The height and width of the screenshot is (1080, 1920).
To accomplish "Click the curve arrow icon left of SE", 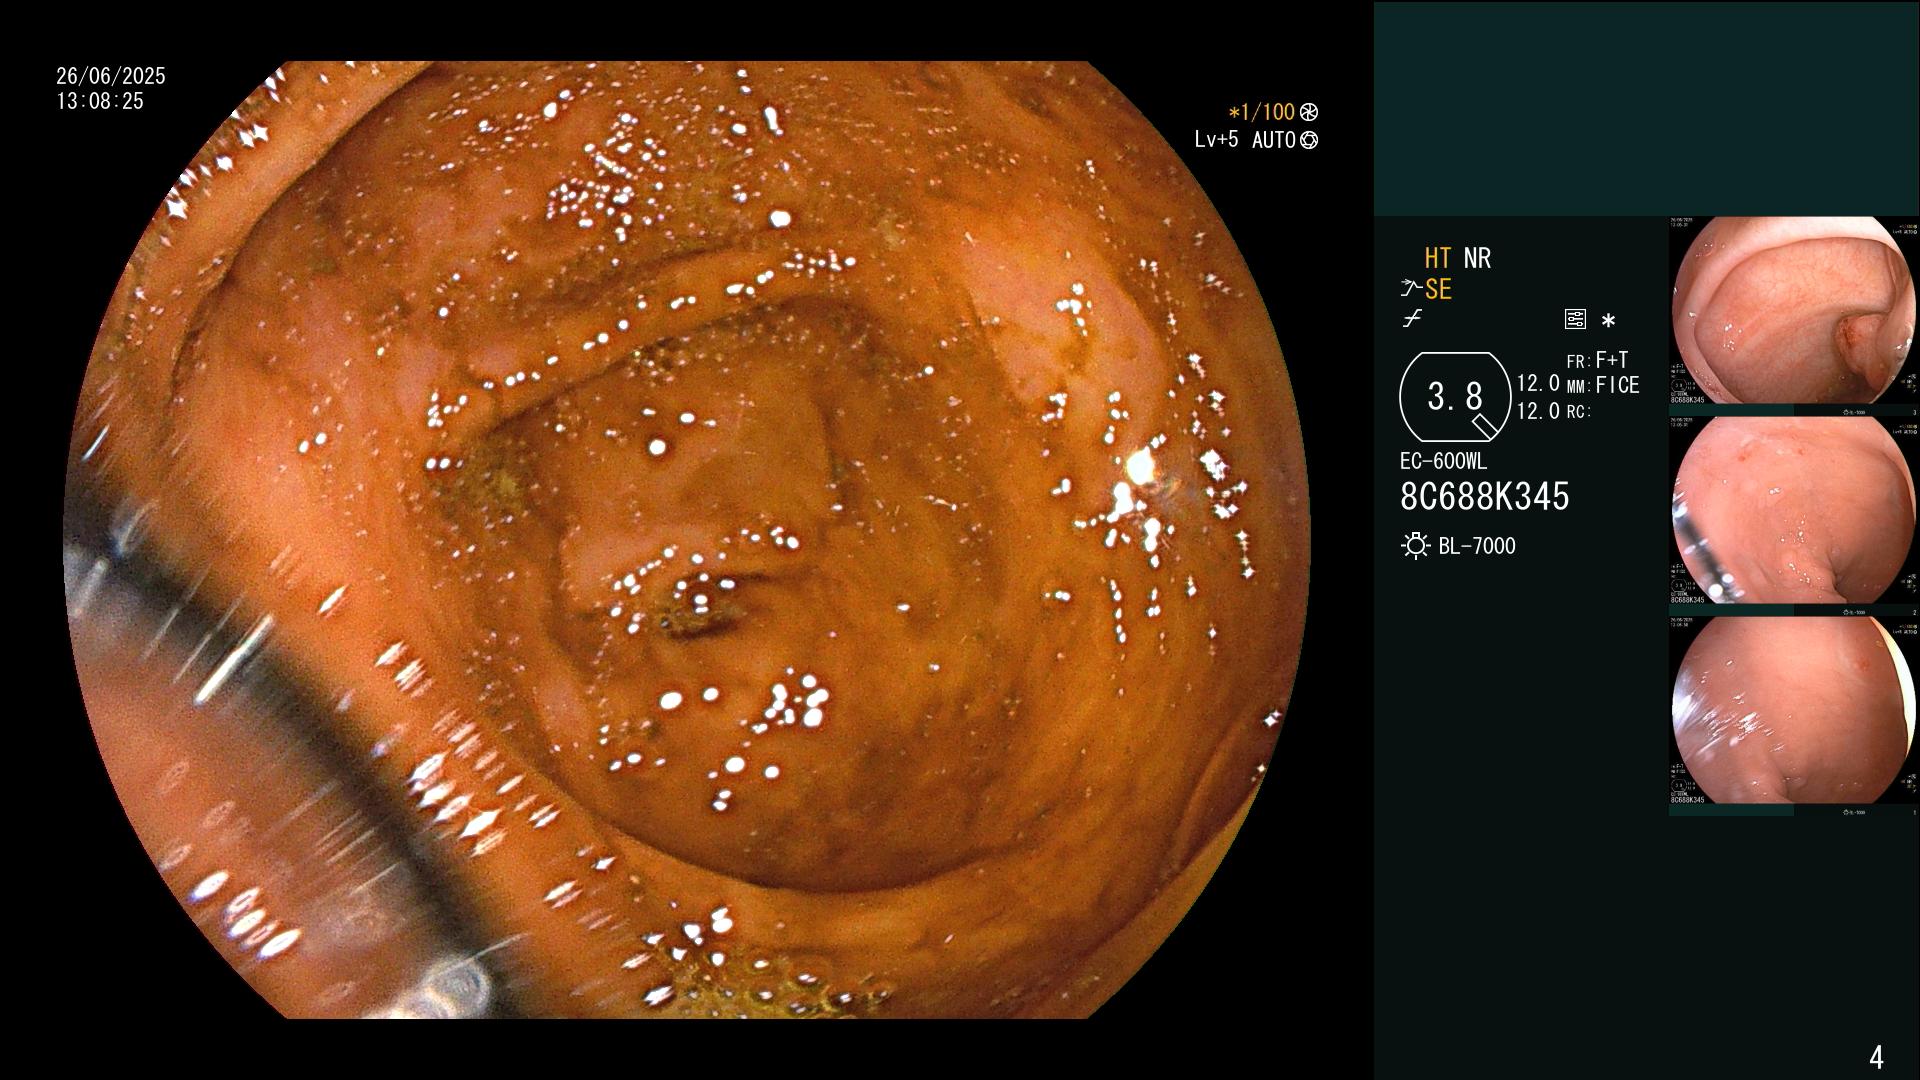I will [x=1411, y=289].
